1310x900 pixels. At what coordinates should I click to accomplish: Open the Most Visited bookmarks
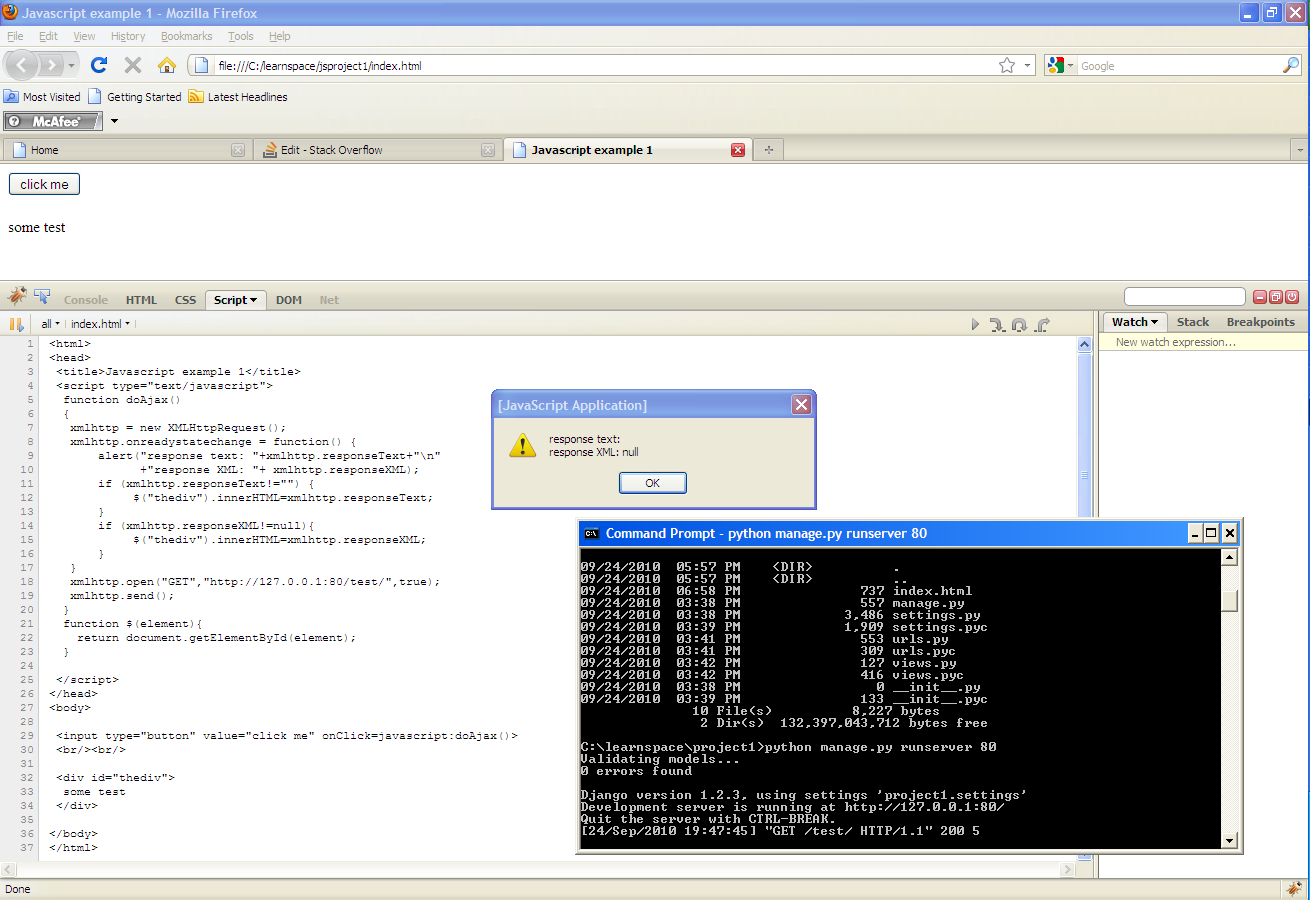42,97
